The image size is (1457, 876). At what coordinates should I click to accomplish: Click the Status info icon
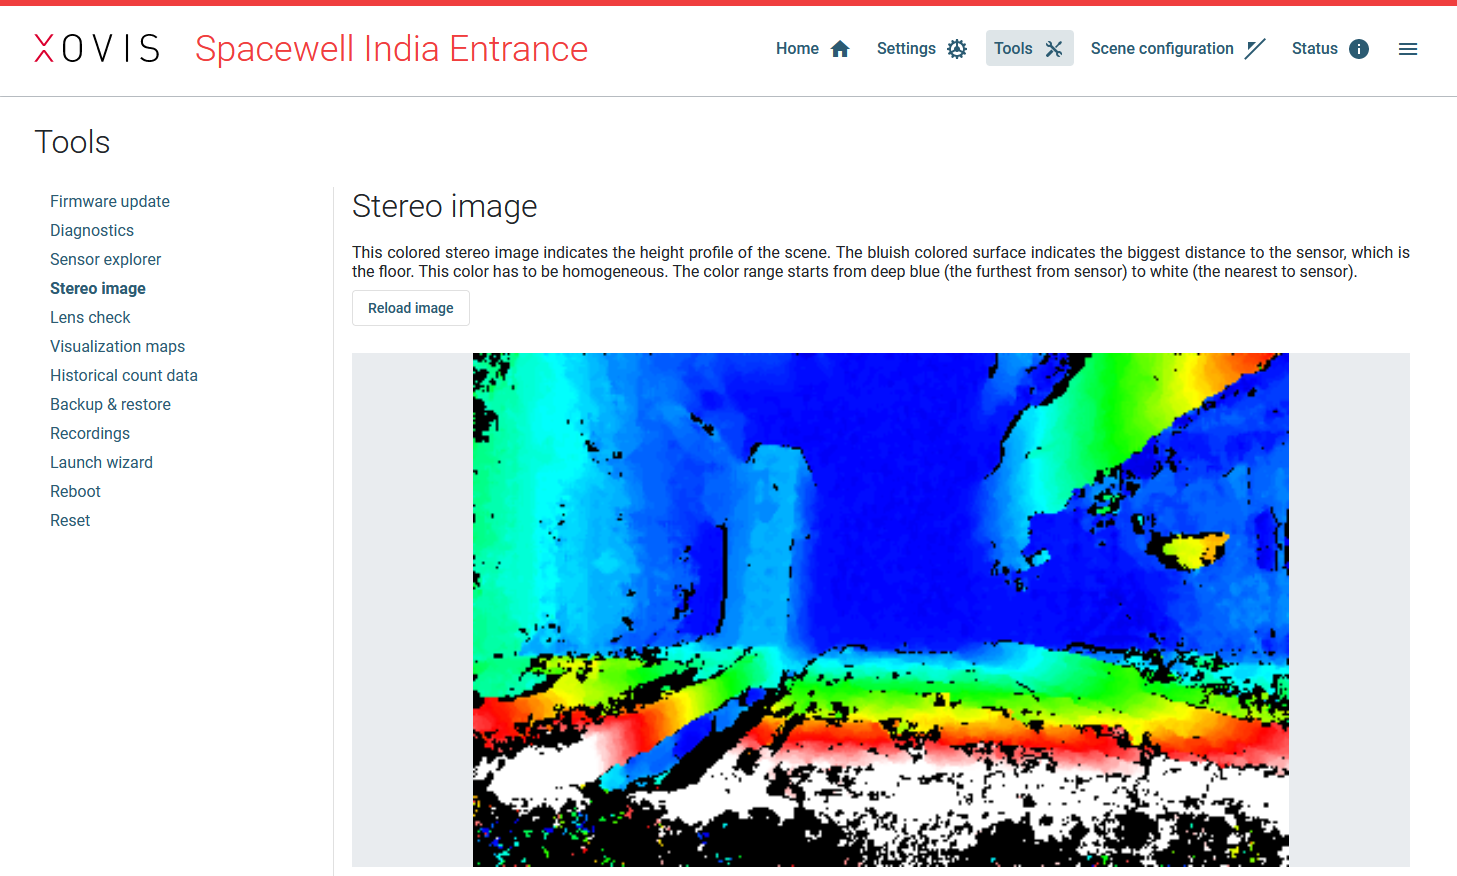point(1359,49)
